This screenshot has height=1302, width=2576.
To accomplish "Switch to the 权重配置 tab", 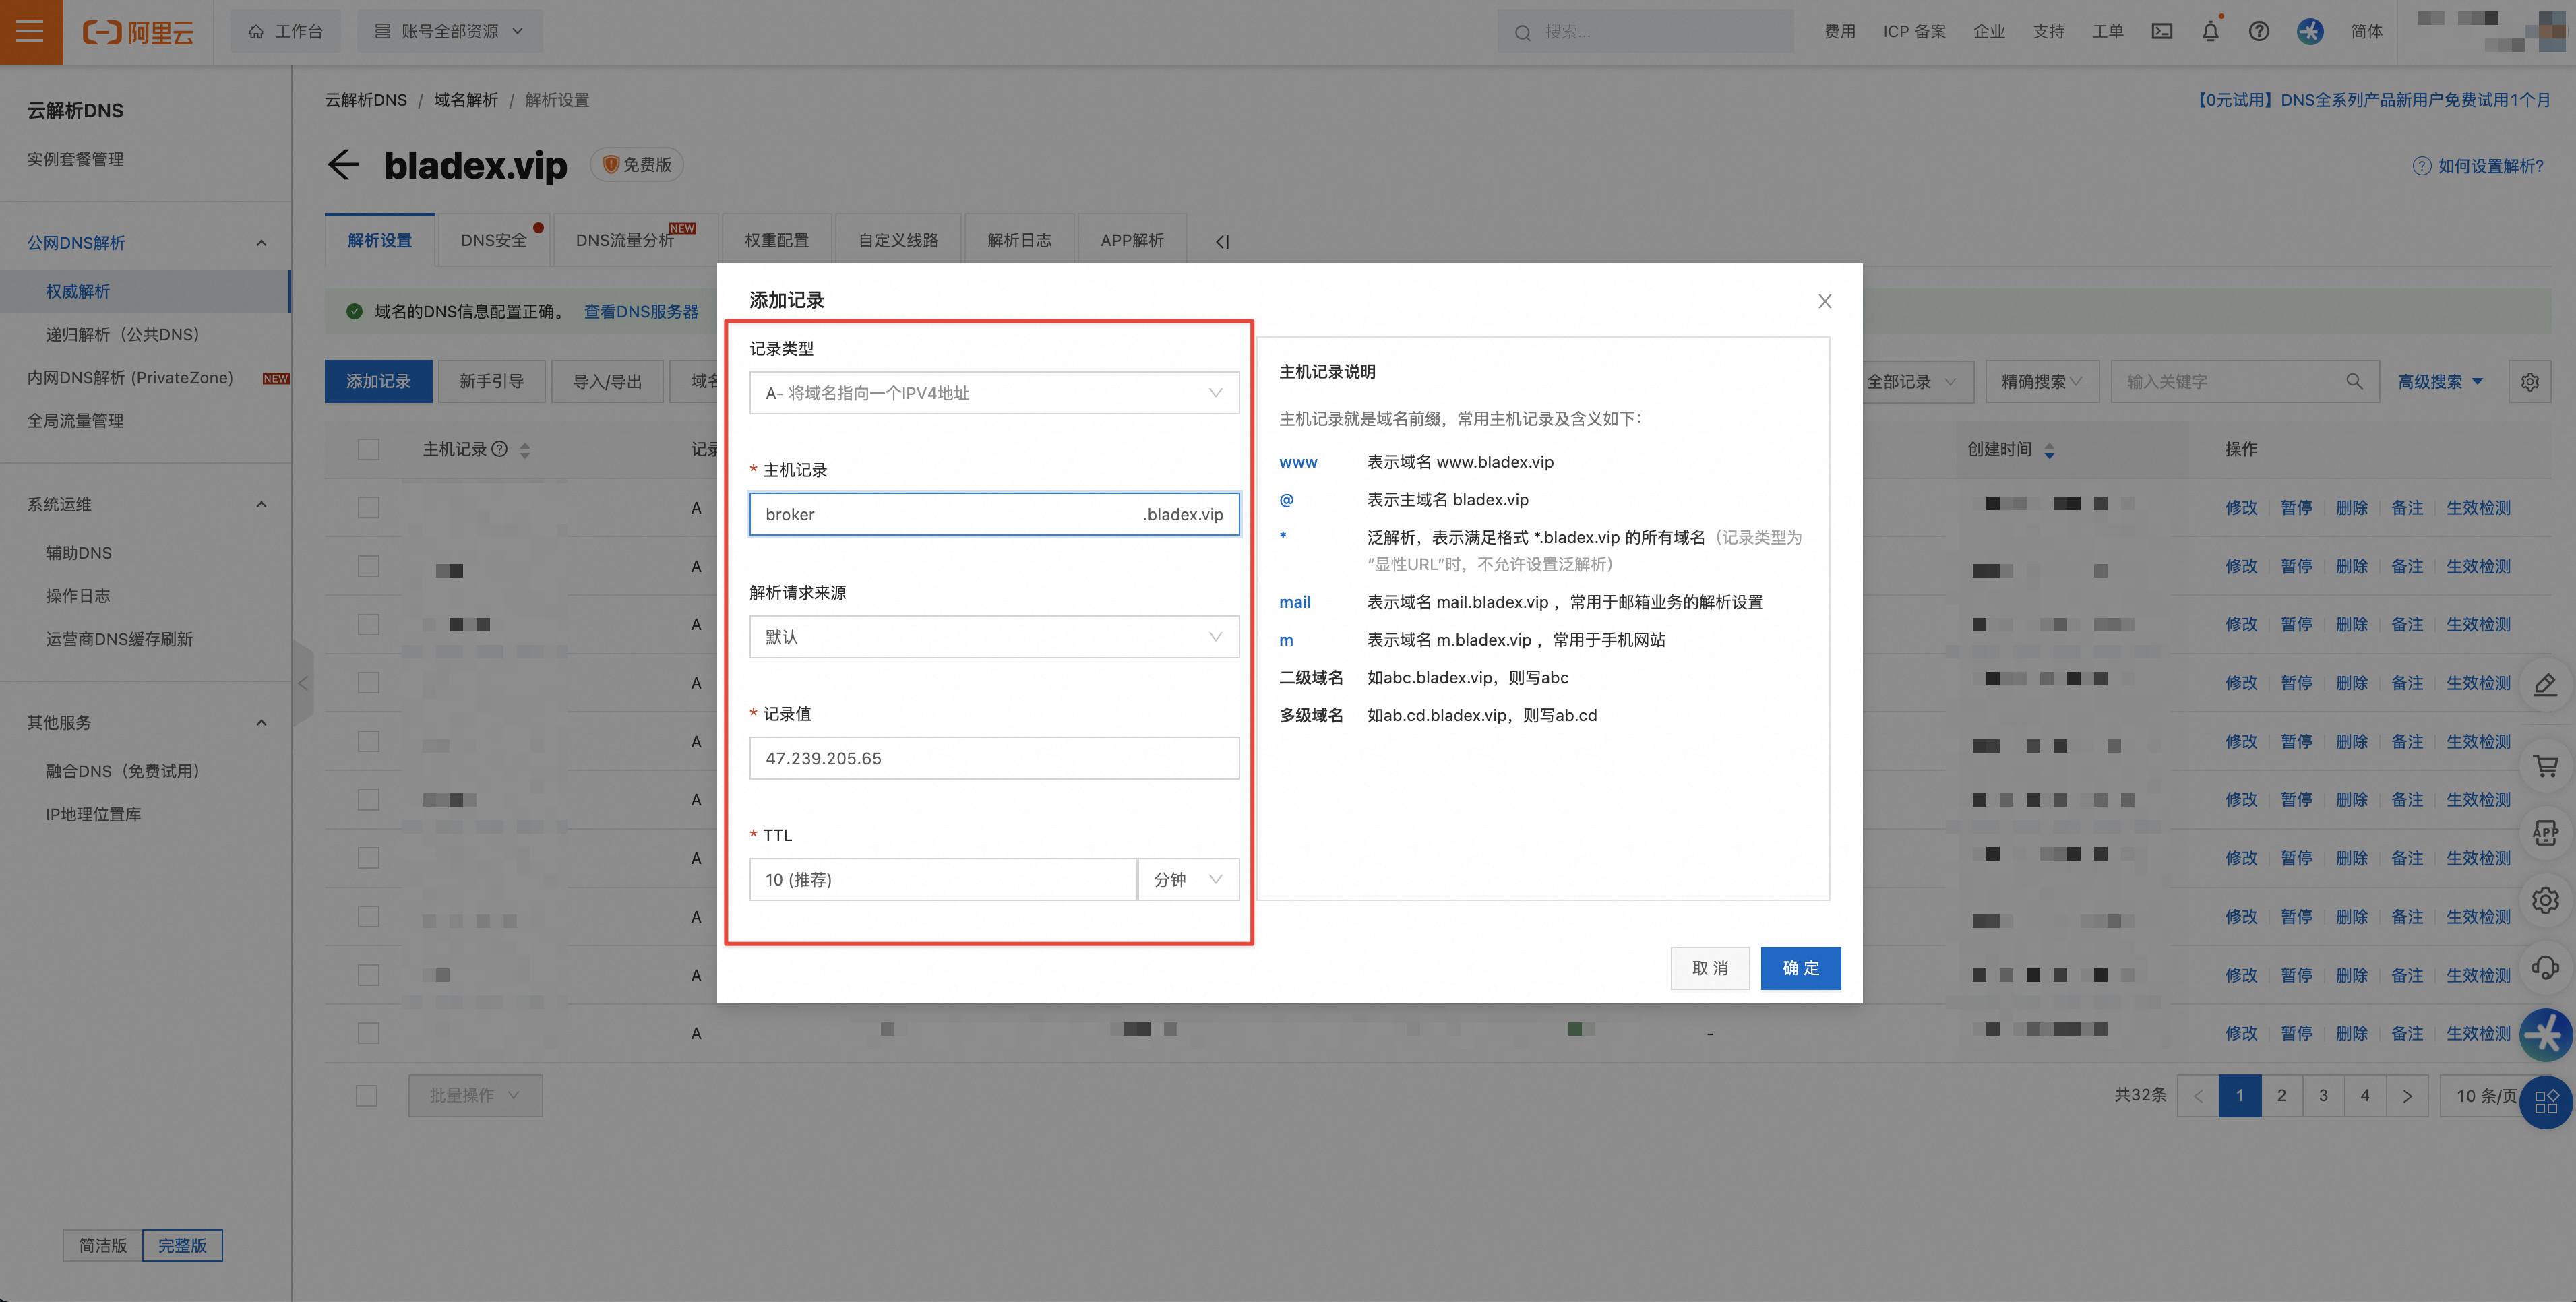I will [776, 241].
